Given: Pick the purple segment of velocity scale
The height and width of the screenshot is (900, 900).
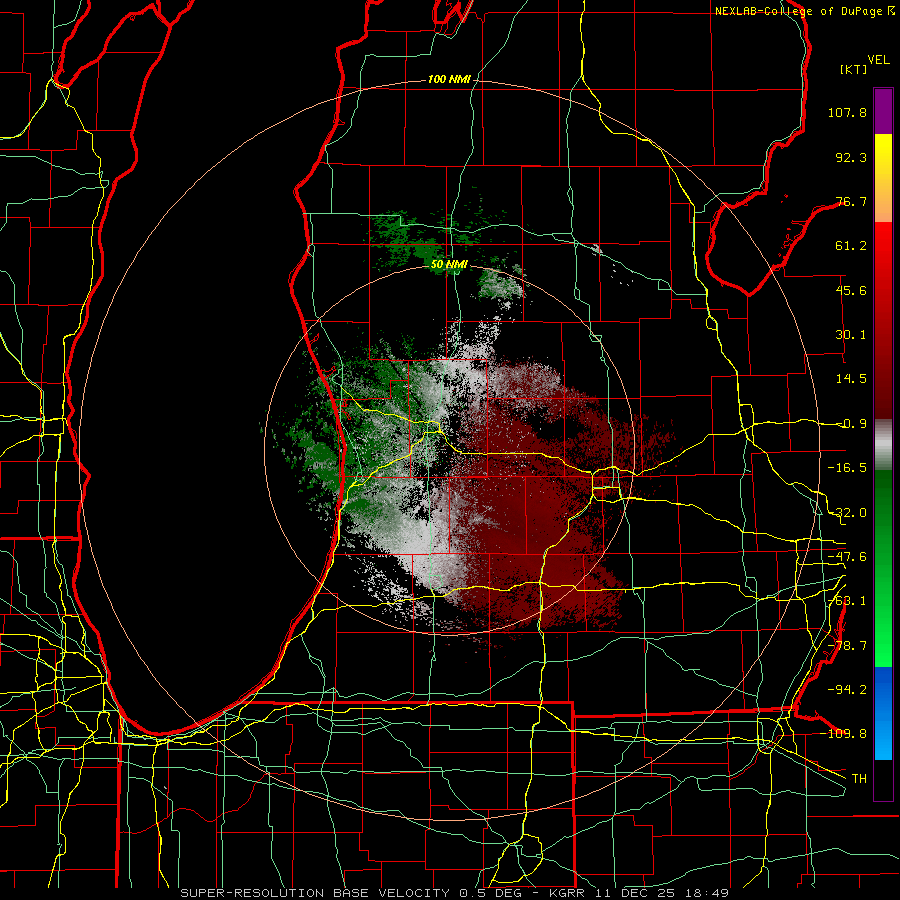Looking at the screenshot, I should coord(883,111).
